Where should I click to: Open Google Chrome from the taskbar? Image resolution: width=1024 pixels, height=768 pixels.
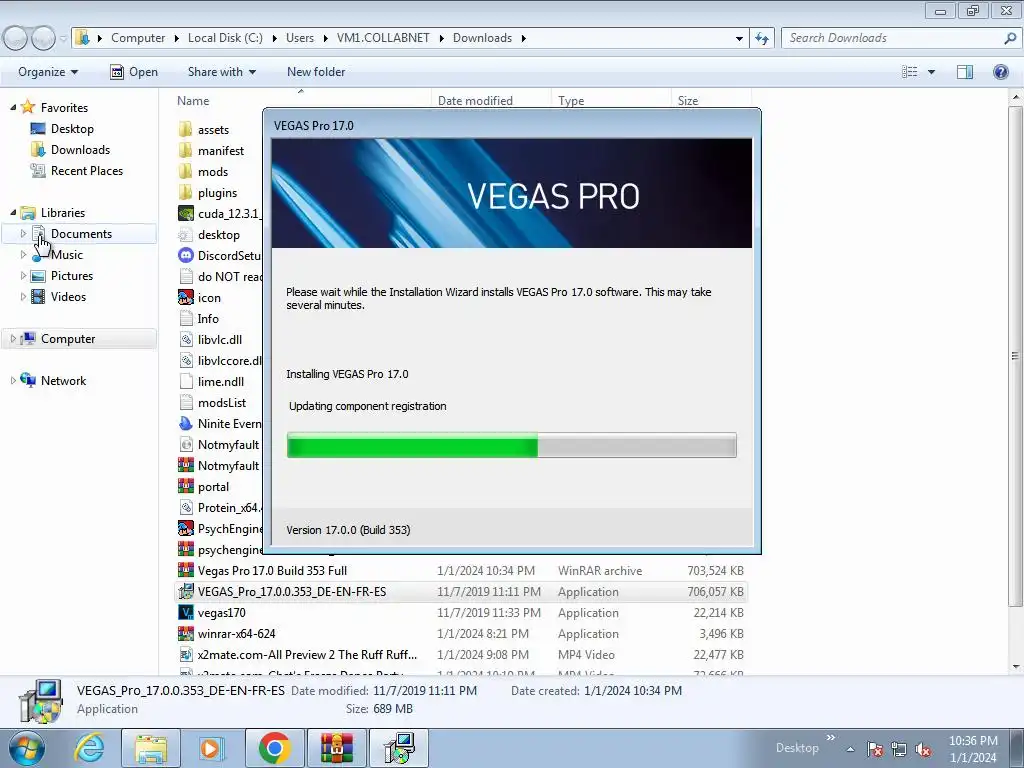tap(274, 748)
